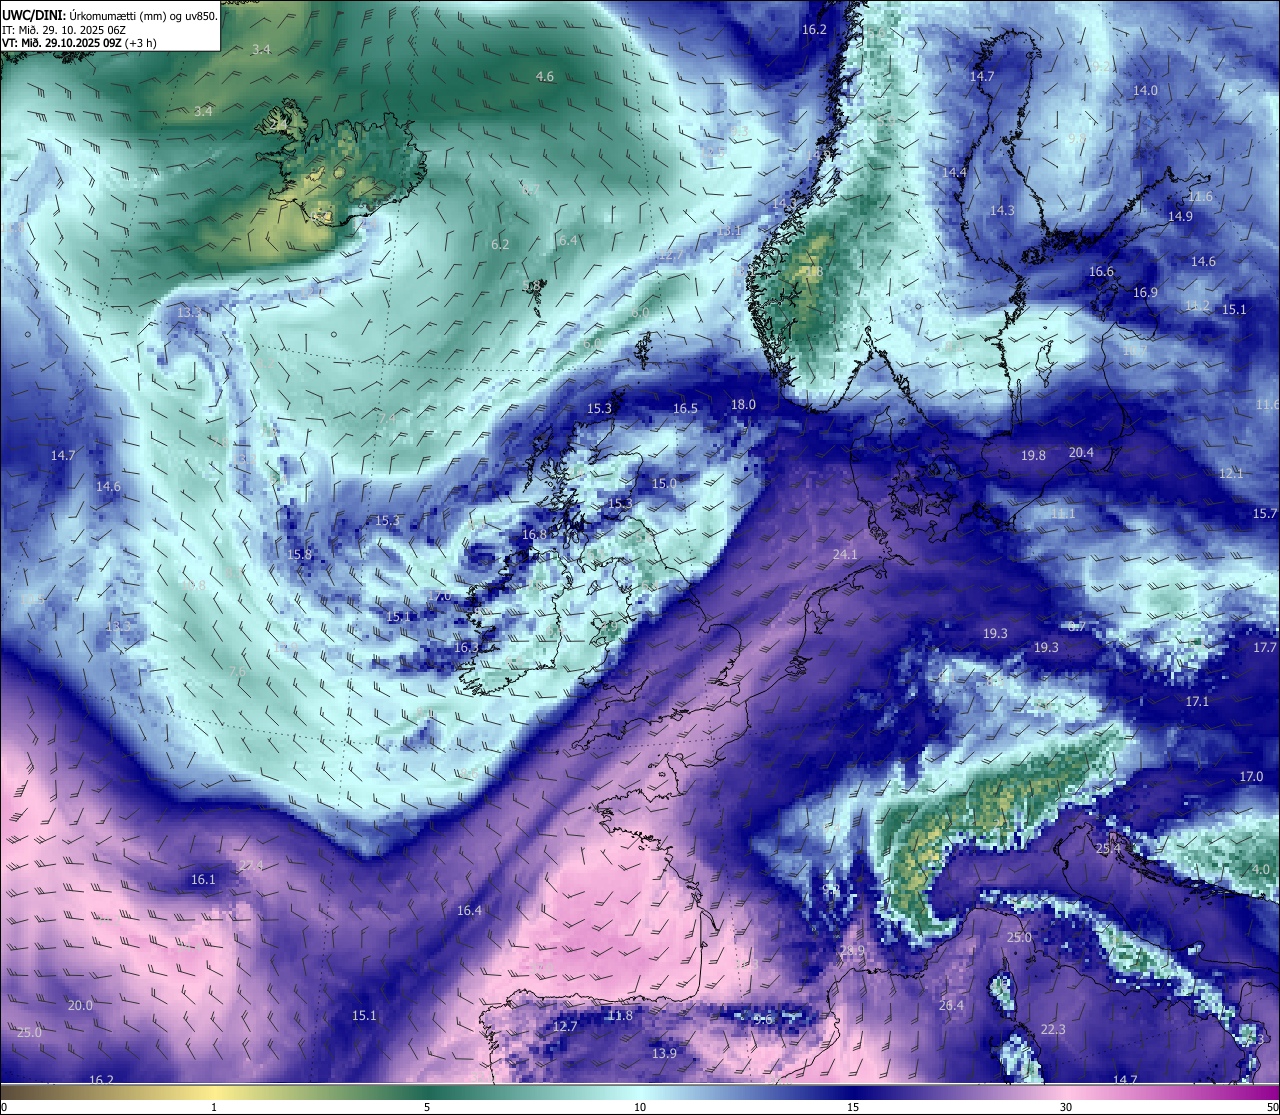1280x1115 pixels.
Task: Click the color scale tick labeled 30
Action: coord(1066,1107)
